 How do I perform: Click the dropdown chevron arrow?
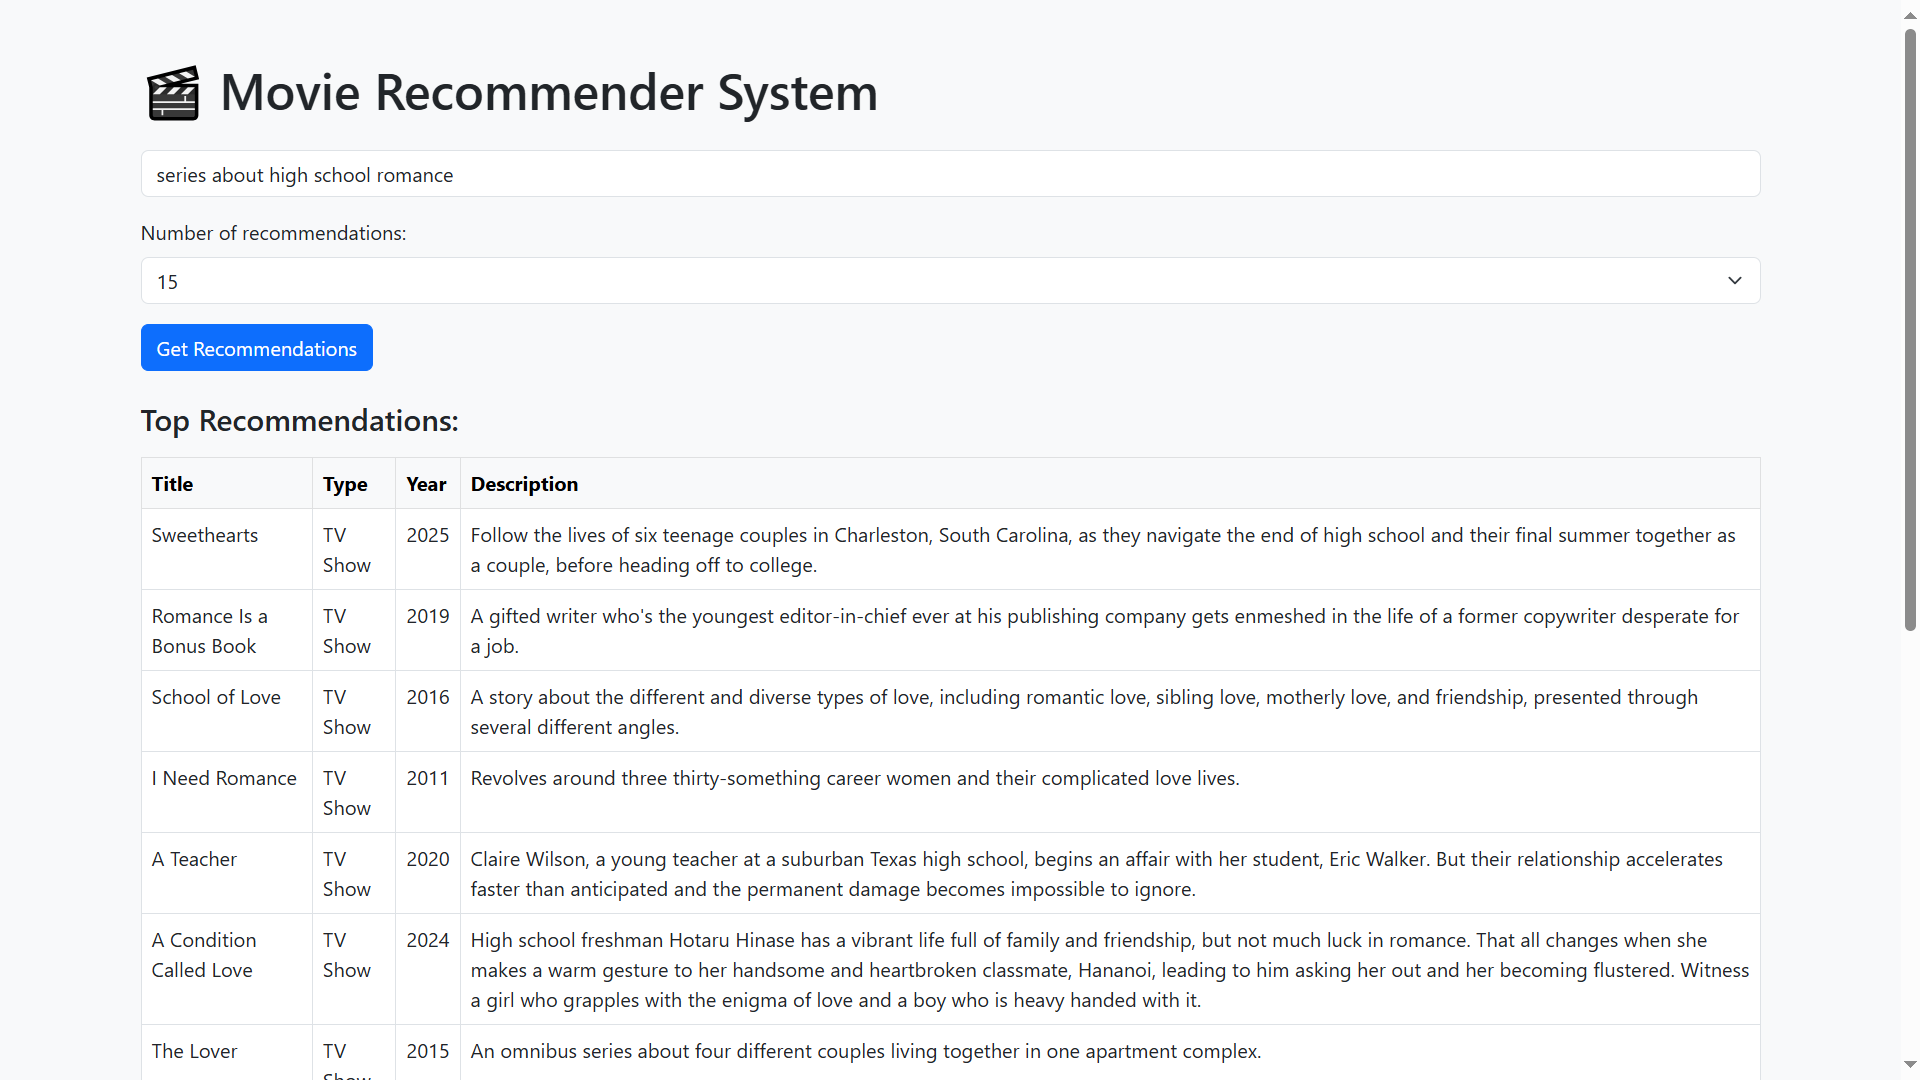coord(1734,281)
